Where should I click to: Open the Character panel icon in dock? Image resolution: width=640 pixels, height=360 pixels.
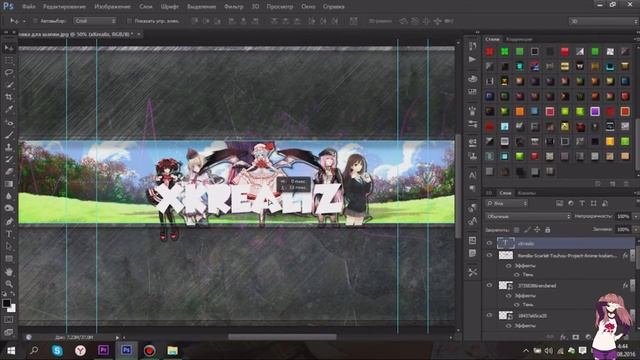tap(473, 175)
